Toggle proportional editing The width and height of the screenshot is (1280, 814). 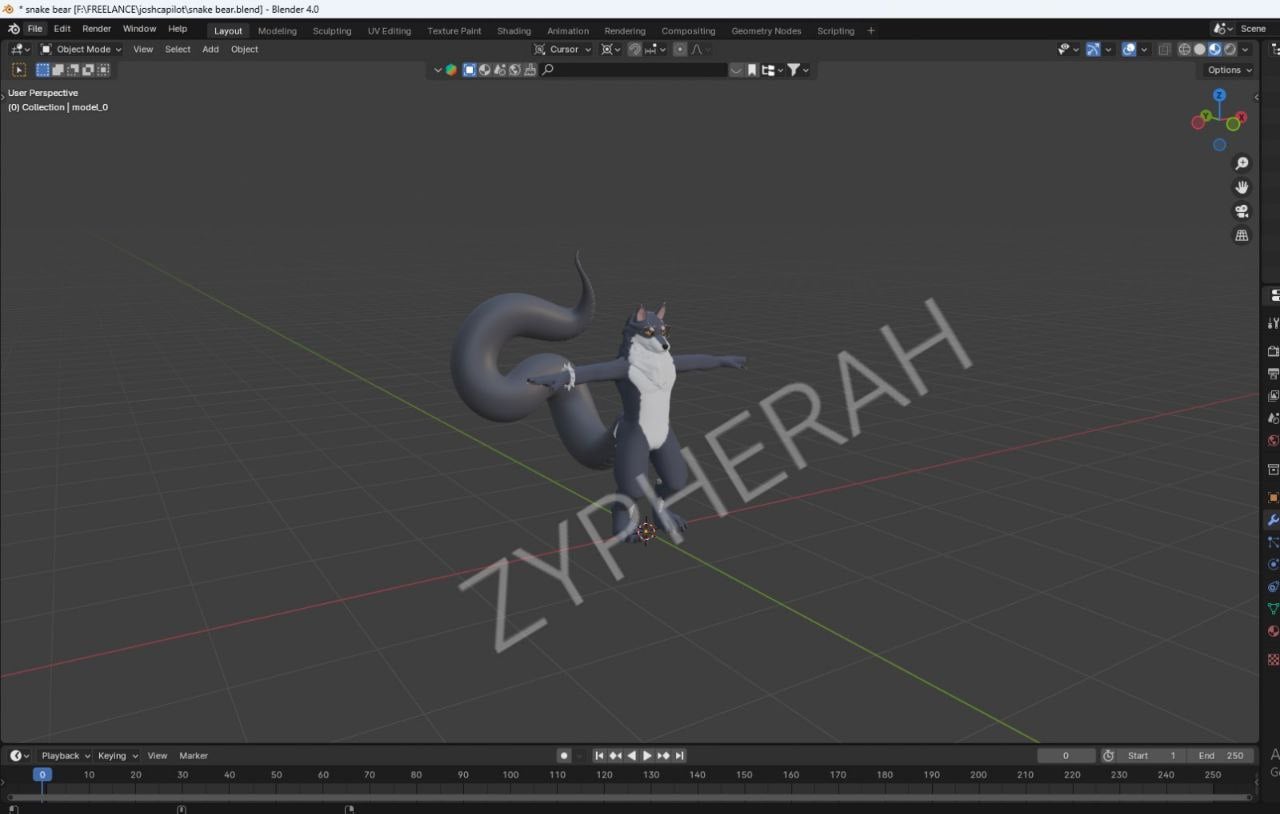(680, 49)
